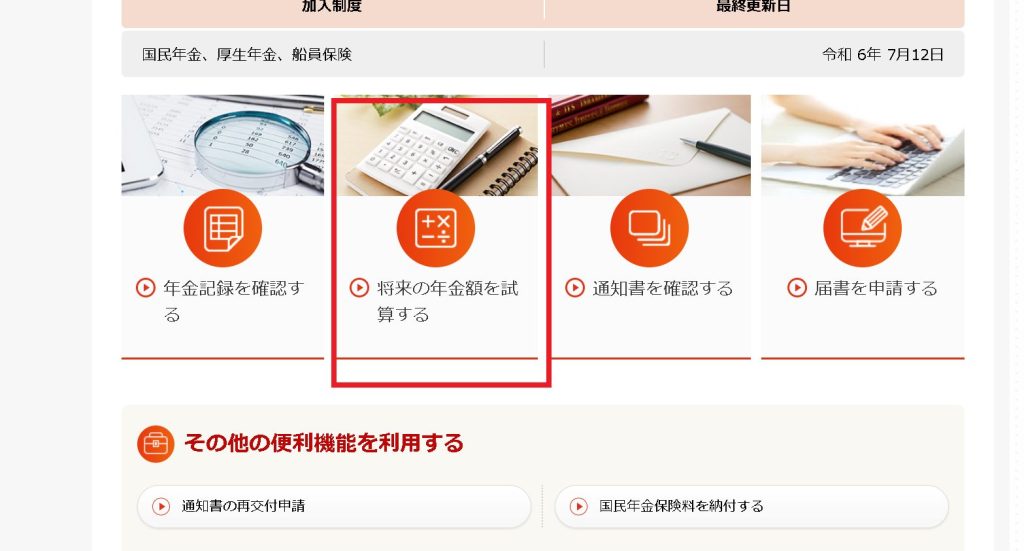Go to 通知書を確認する
1024x551 pixels.
pos(662,288)
